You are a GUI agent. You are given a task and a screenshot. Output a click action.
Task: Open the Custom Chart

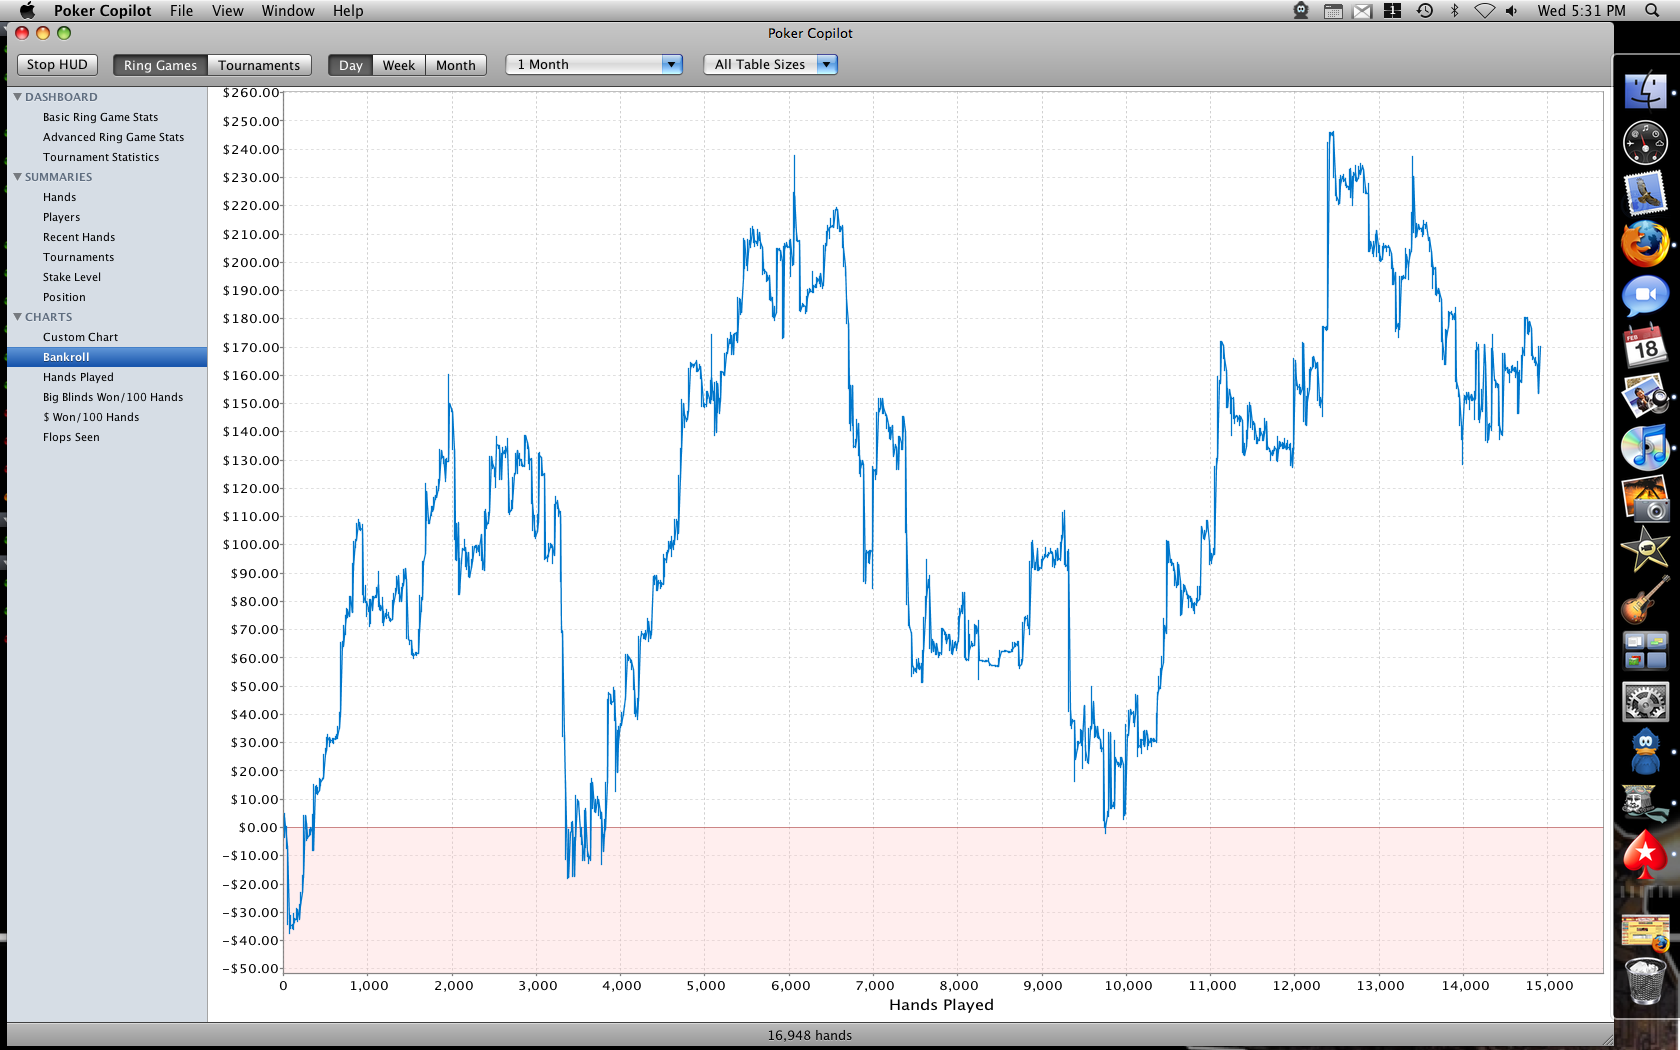pyautogui.click(x=80, y=337)
